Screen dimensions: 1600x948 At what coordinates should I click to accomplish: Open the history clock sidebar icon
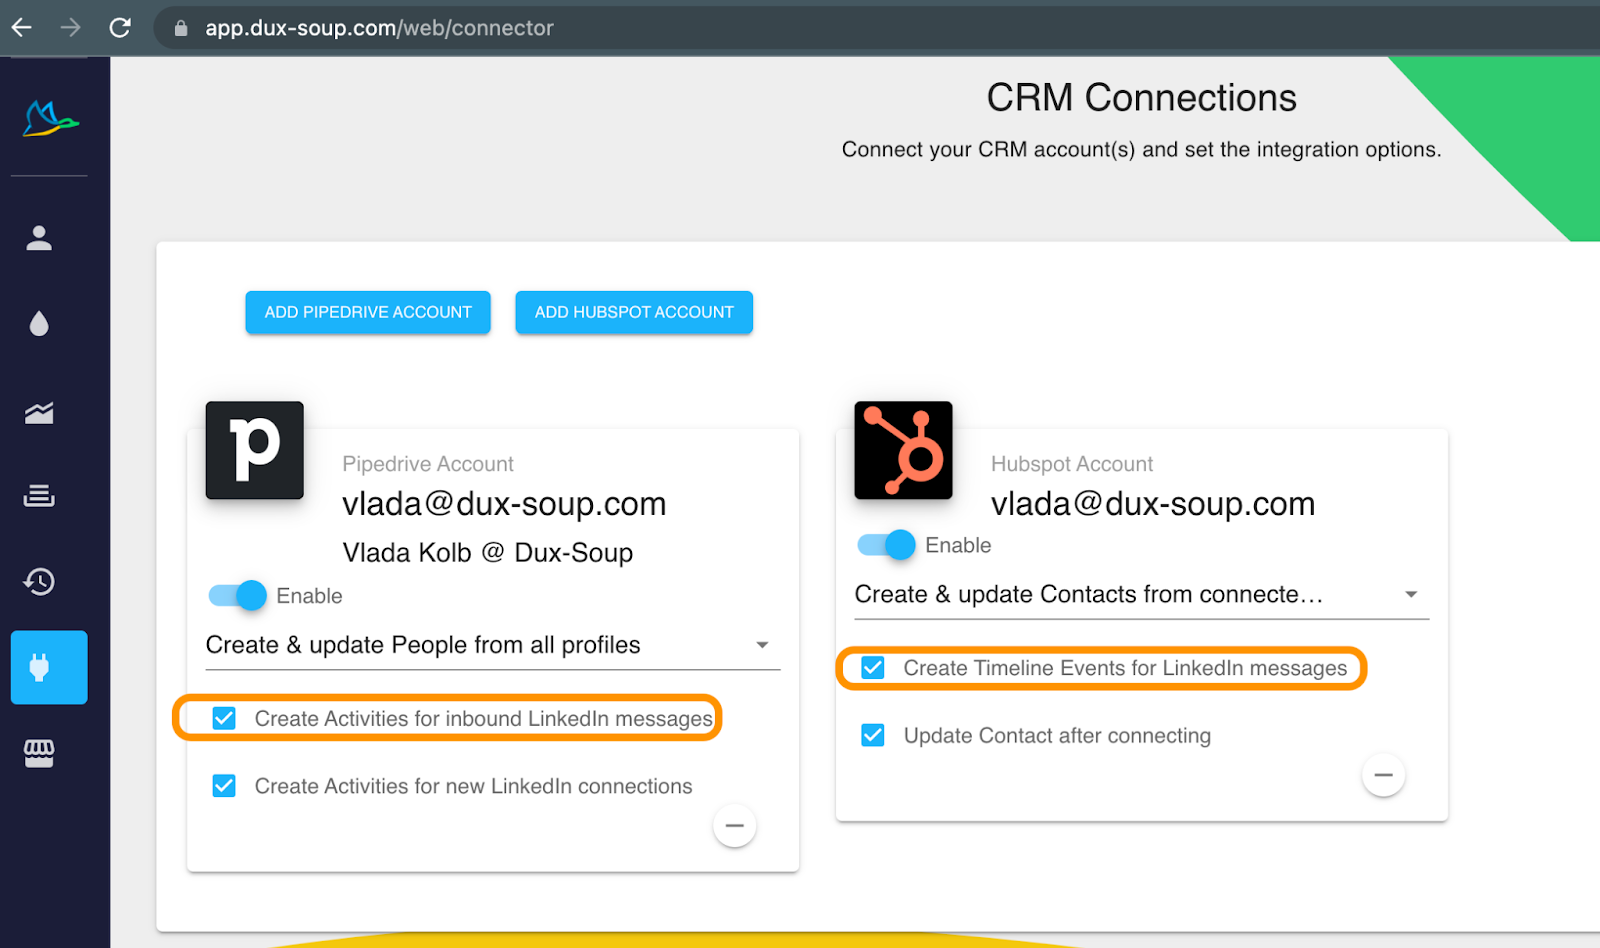pyautogui.click(x=39, y=581)
